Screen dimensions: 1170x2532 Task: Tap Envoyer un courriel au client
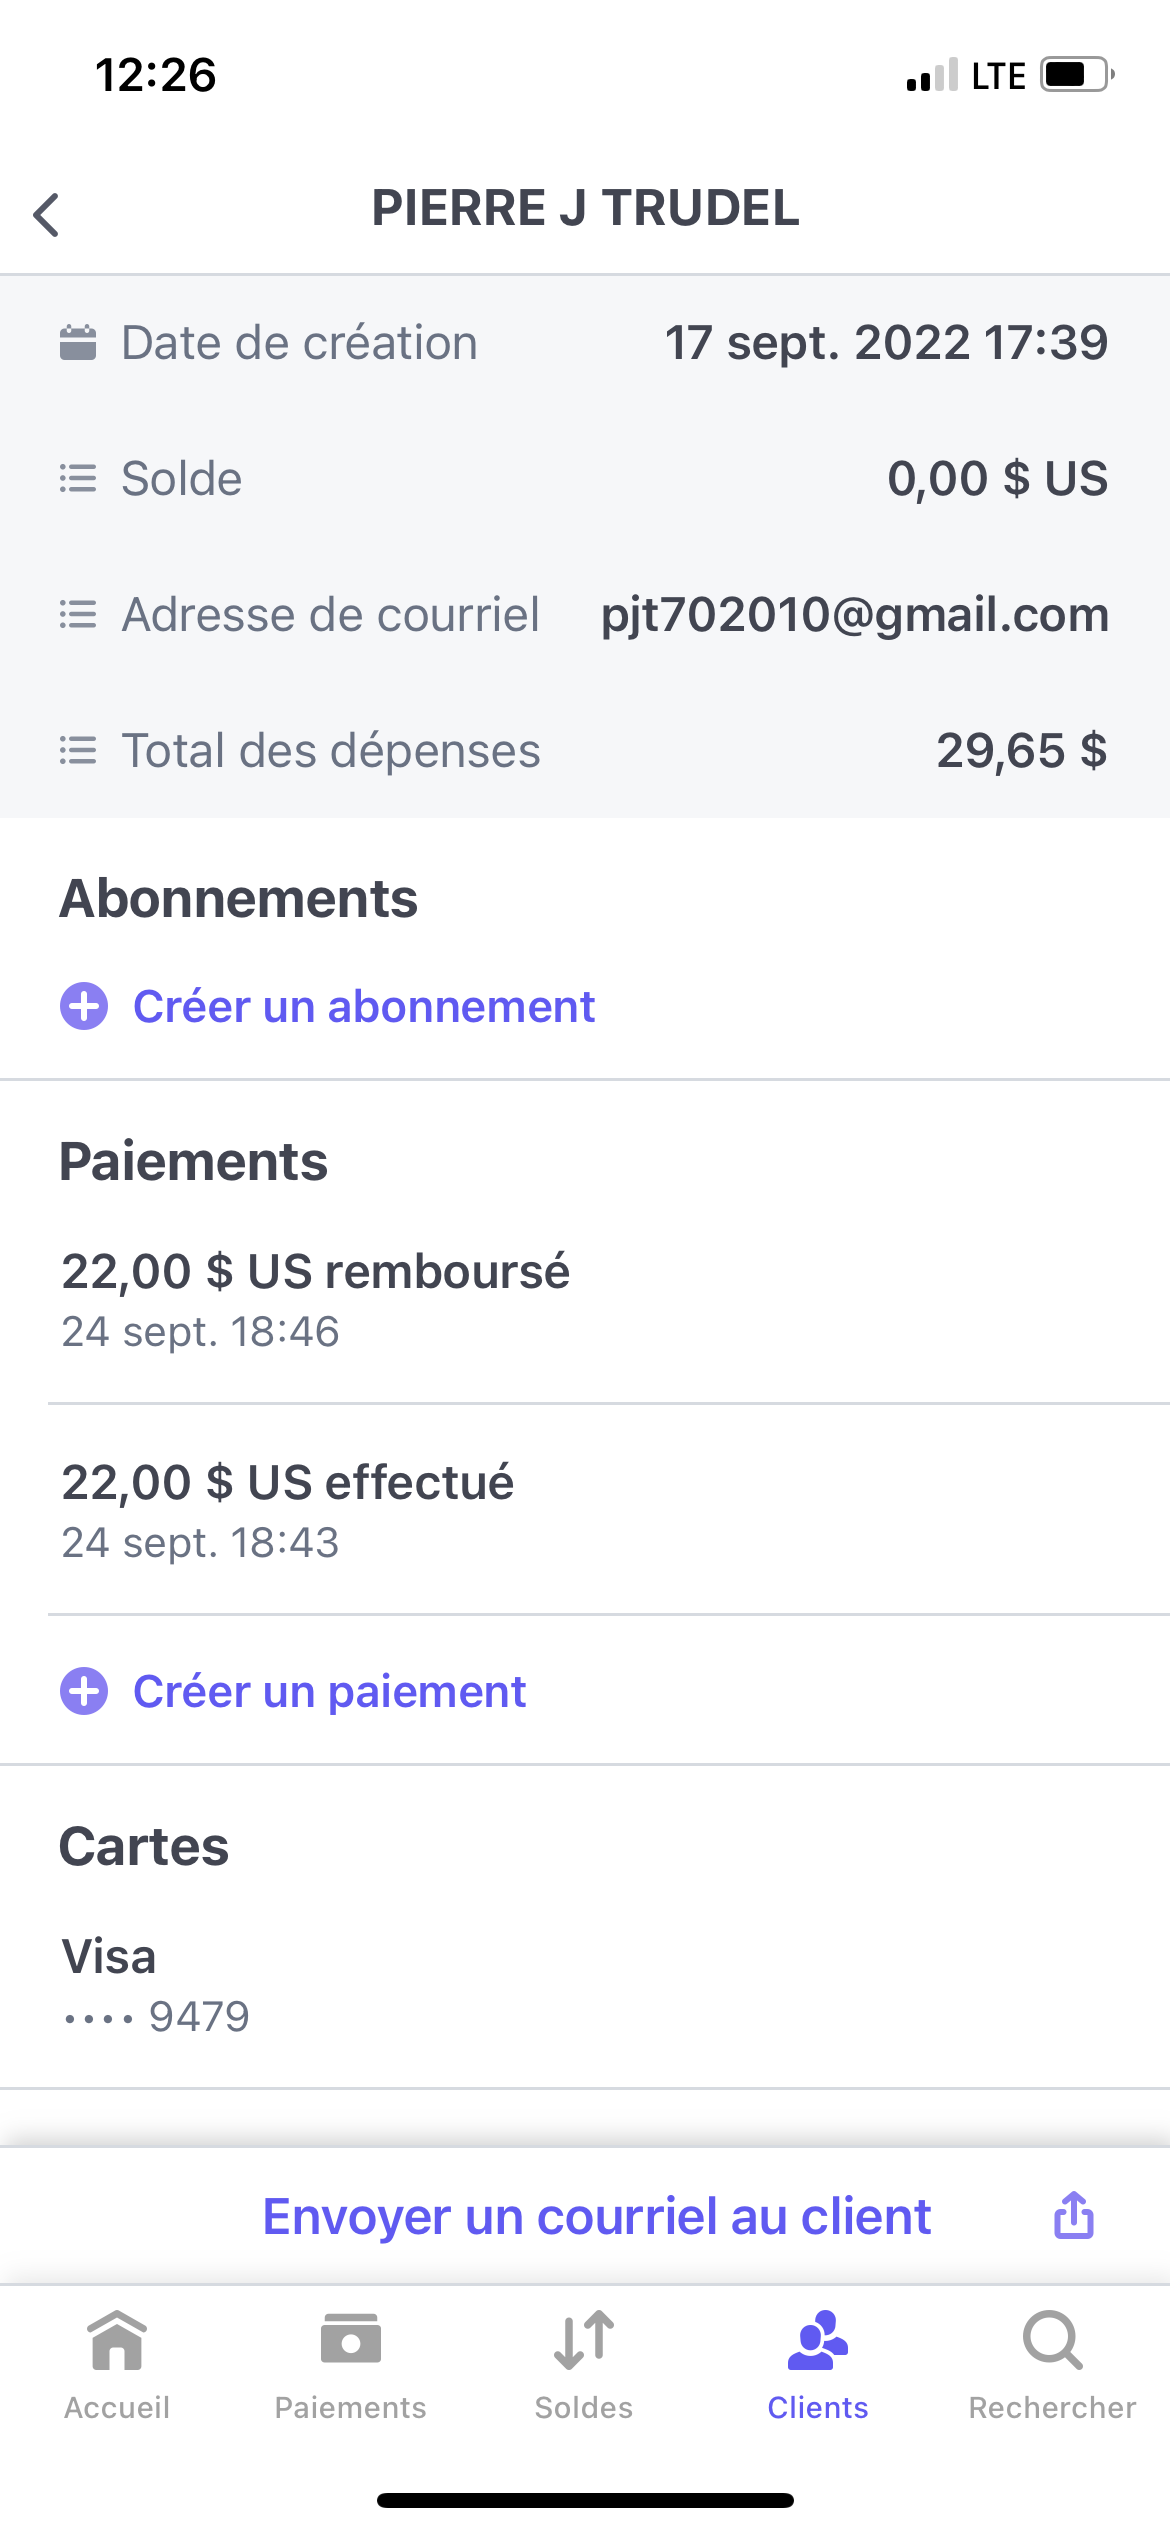coord(596,2216)
